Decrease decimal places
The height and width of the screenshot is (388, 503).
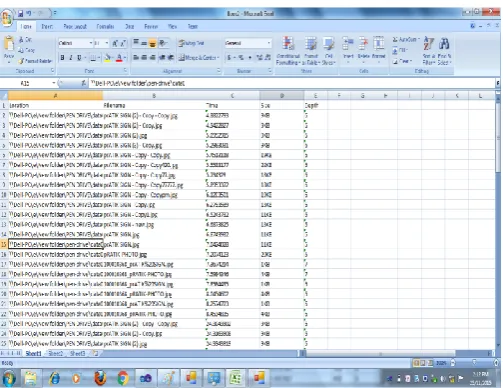(267, 58)
